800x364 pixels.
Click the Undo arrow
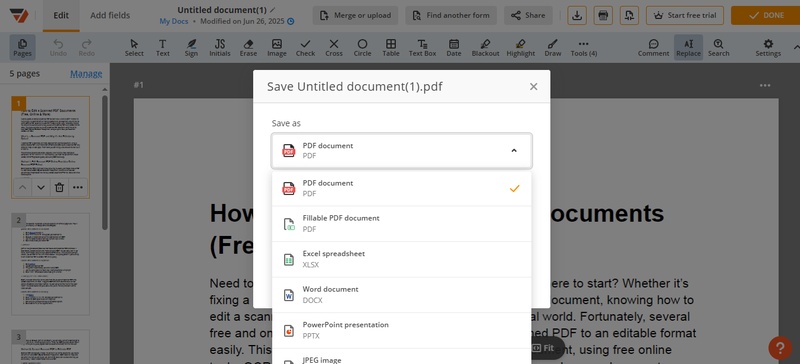pyautogui.click(x=58, y=47)
